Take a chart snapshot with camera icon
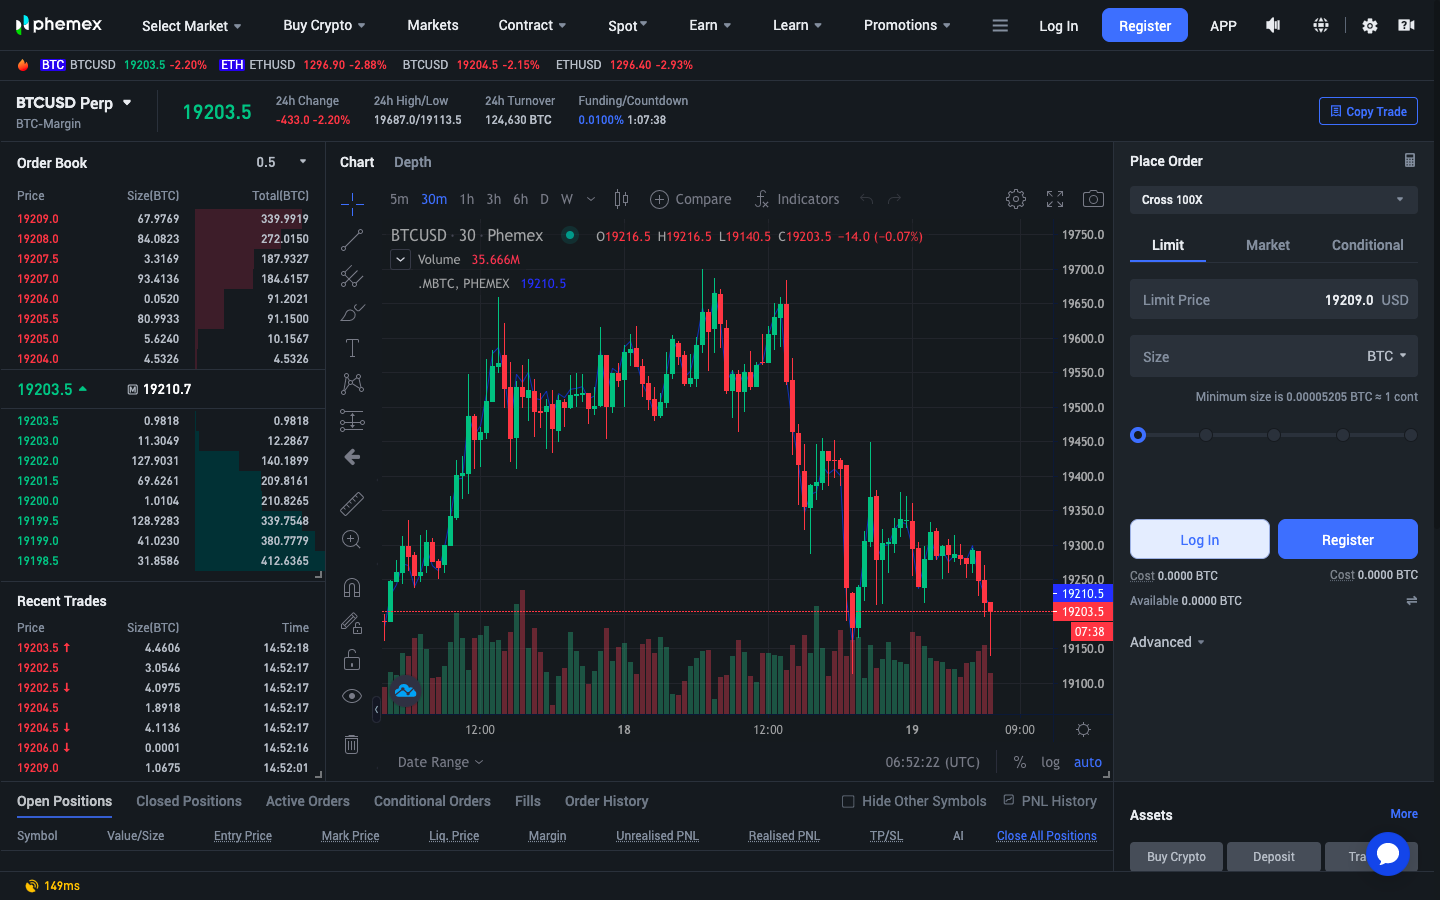Screen dimensions: 1440x900 tap(1093, 199)
